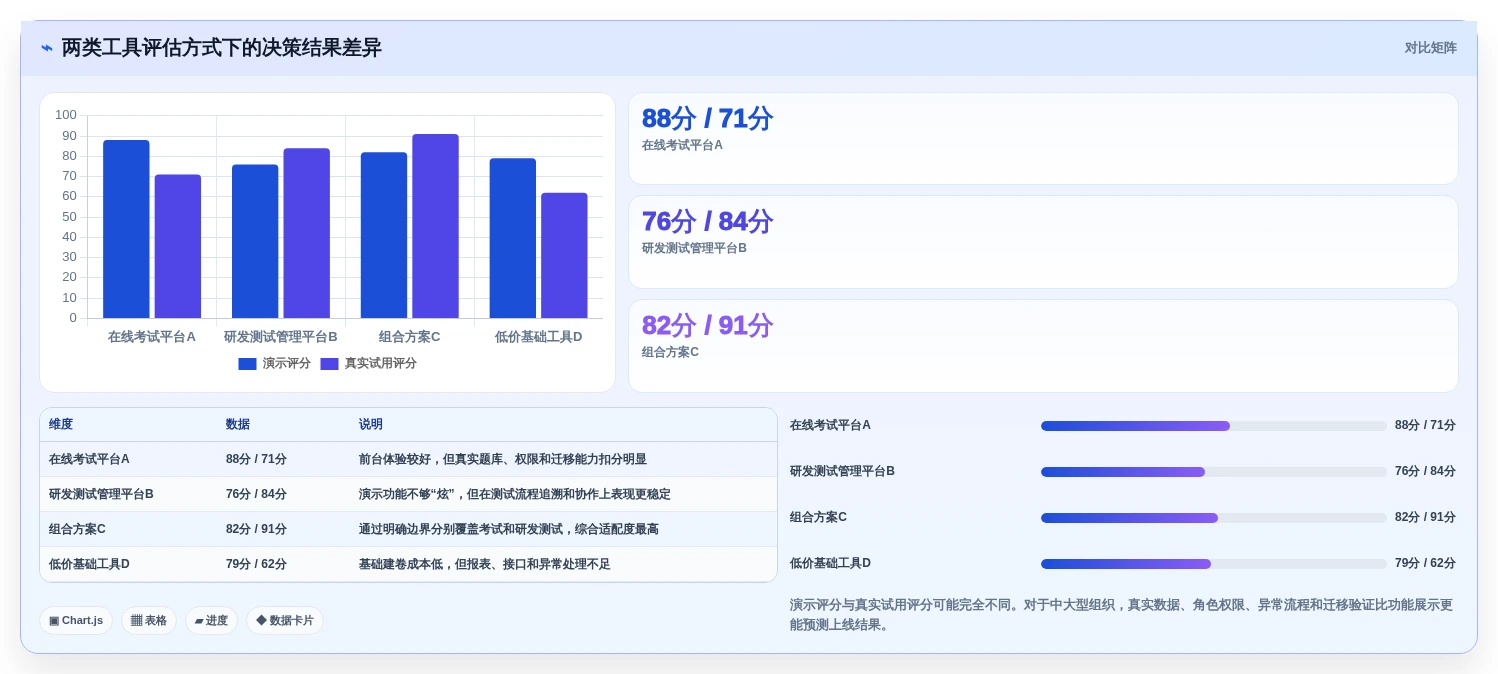
Task: Select table row cell 研发测试管理平台B
Action: click(101, 495)
